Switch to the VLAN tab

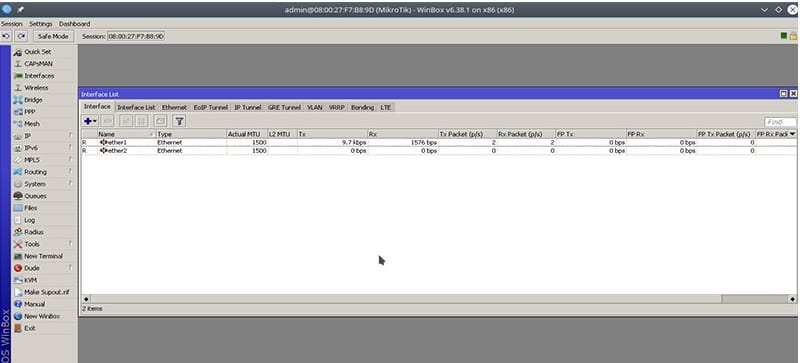(315, 108)
